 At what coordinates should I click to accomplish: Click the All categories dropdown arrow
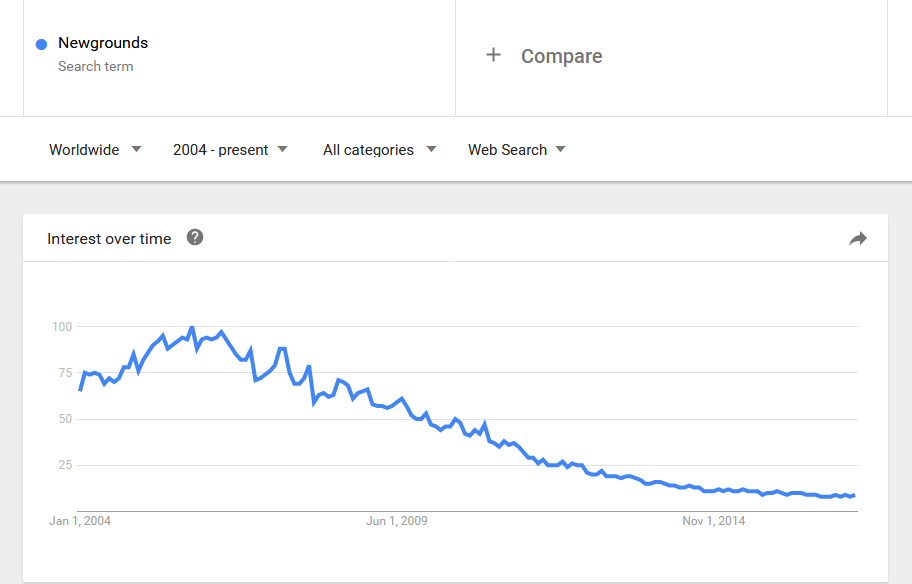[431, 149]
